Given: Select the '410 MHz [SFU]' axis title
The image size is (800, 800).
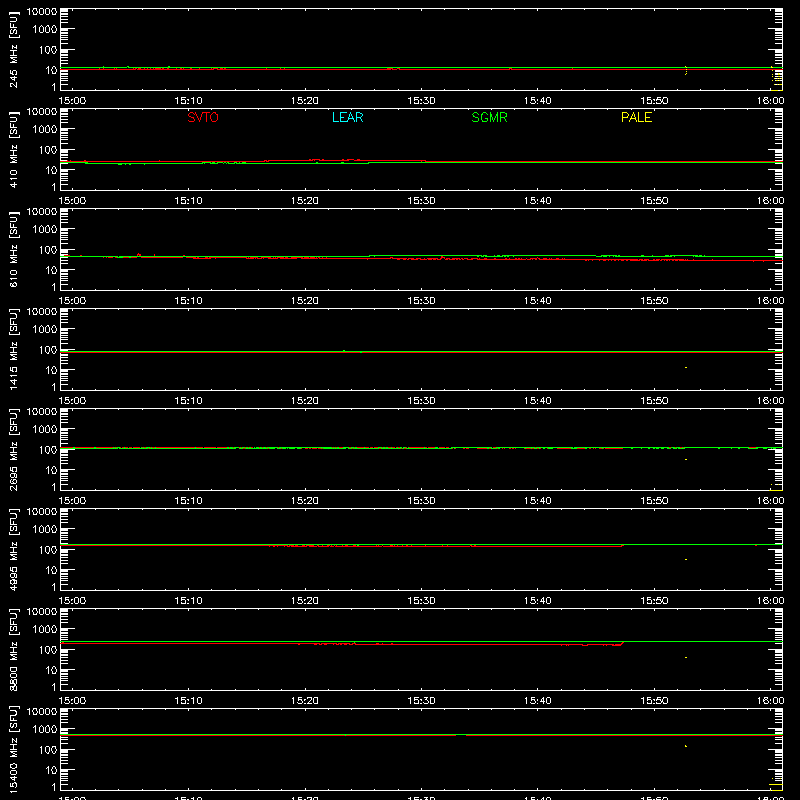Looking at the screenshot, I should click(x=13, y=149).
